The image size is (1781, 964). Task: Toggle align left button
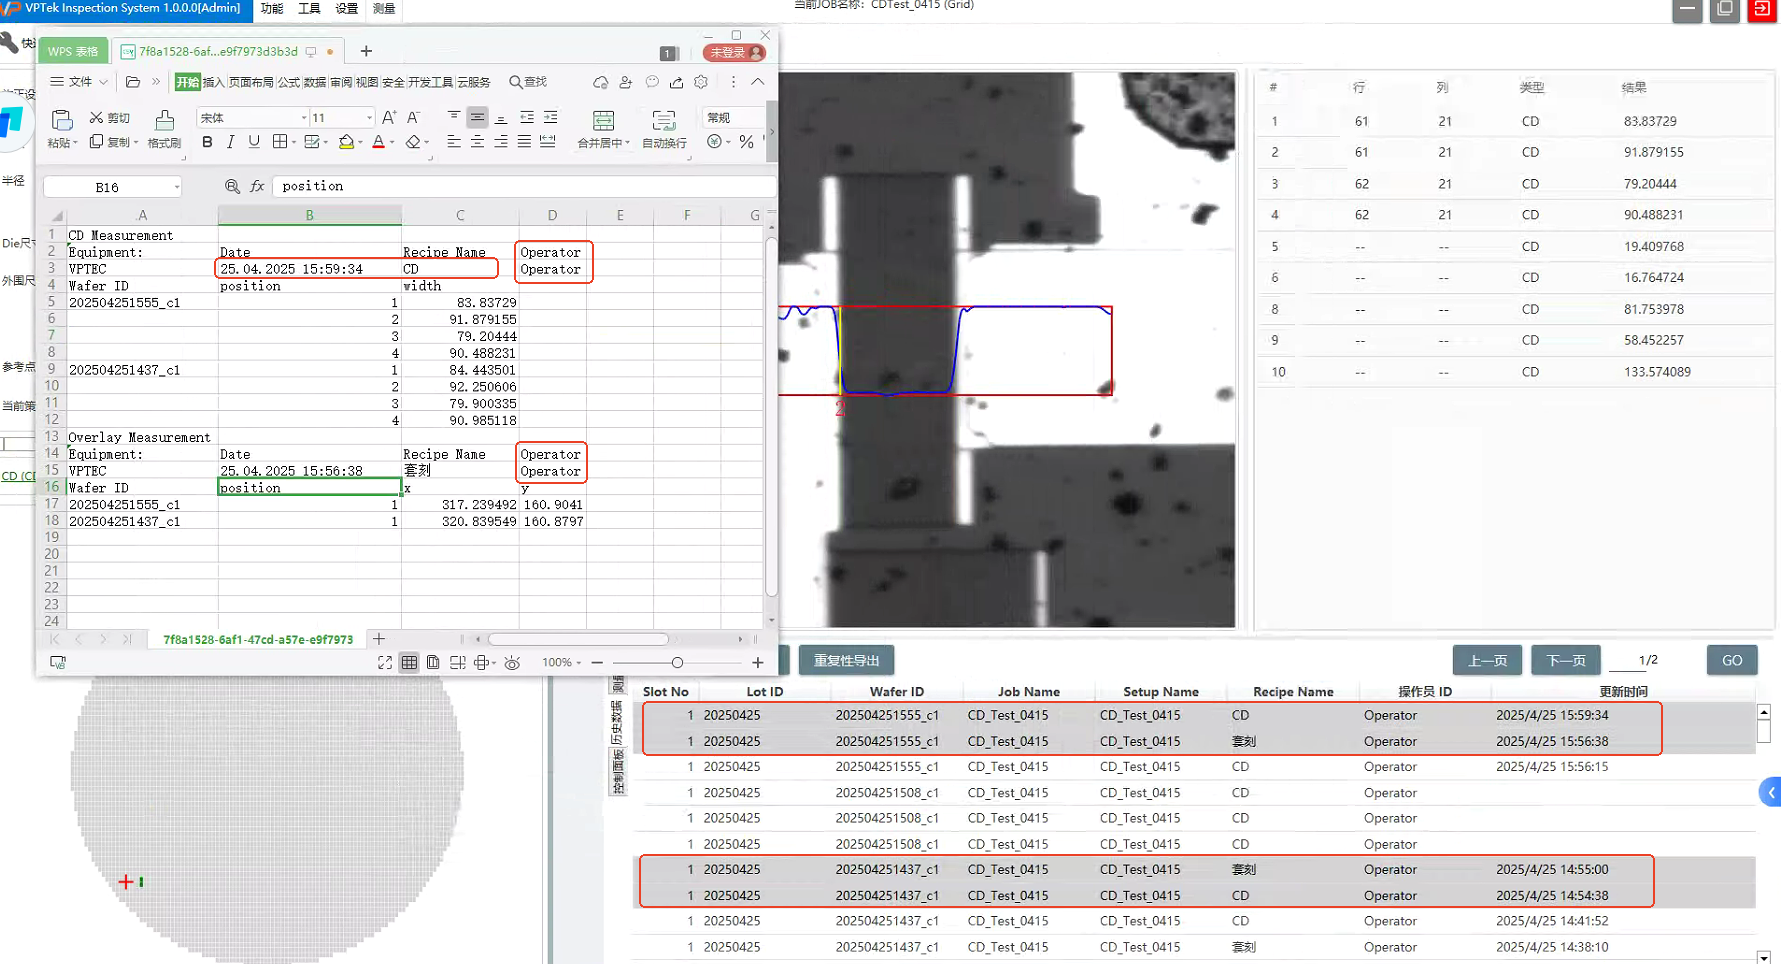[x=454, y=142]
